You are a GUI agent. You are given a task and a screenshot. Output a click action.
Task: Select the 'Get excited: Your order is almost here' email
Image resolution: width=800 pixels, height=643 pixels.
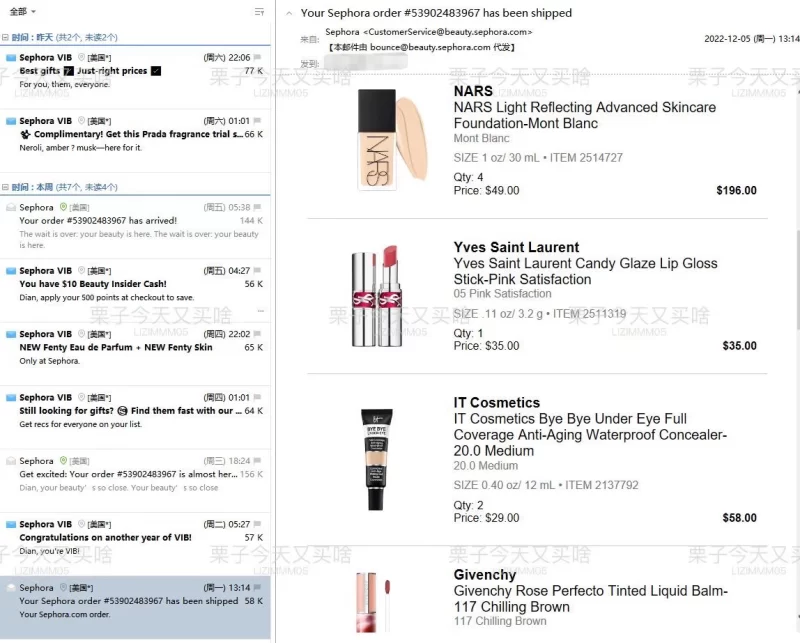pos(135,474)
